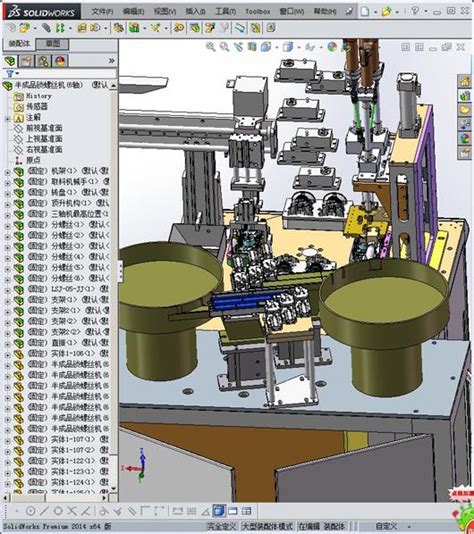This screenshot has height=534, width=474.
Task: Open the Toolbox menu
Action: click(257, 12)
